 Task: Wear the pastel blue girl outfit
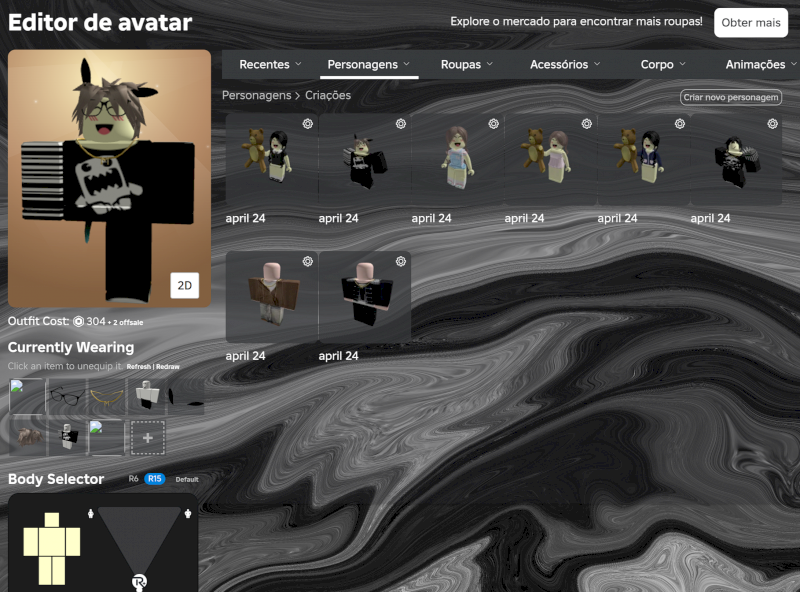[x=458, y=159]
